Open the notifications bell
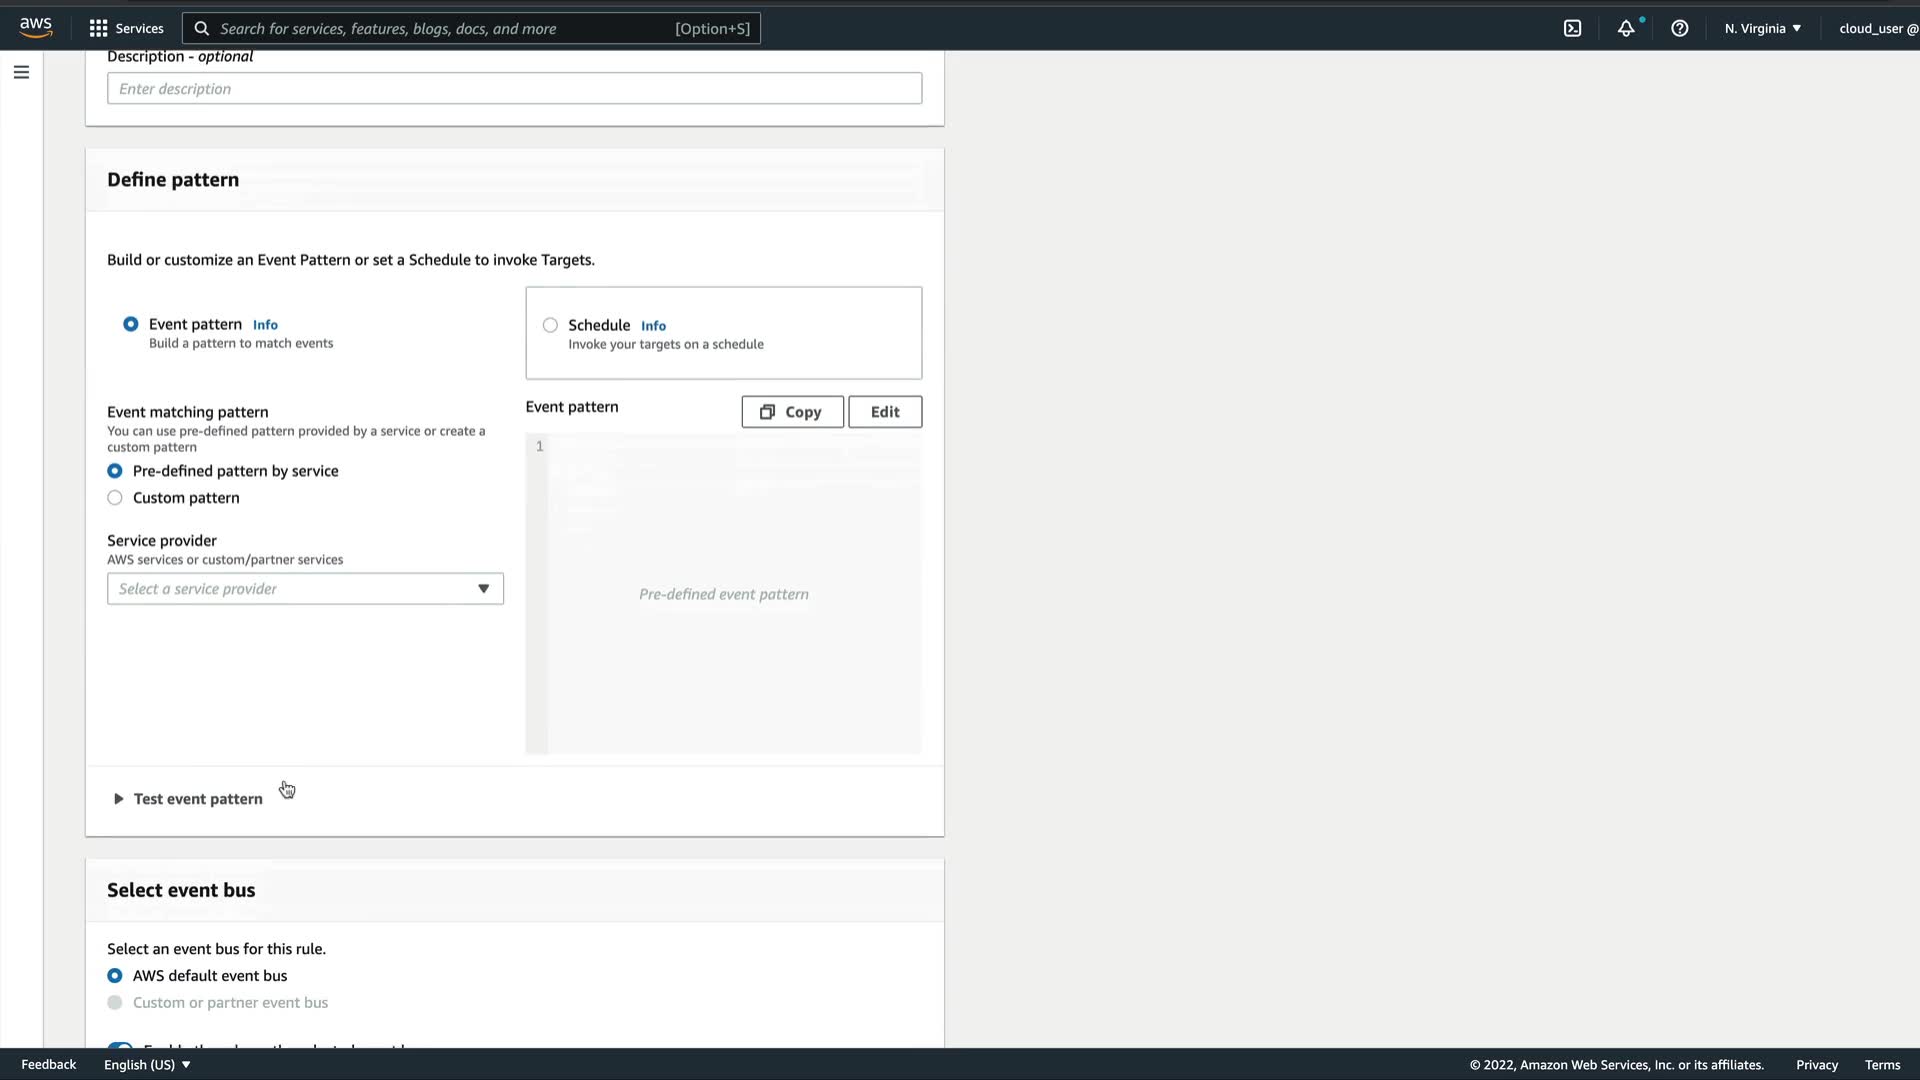 coord(1626,28)
